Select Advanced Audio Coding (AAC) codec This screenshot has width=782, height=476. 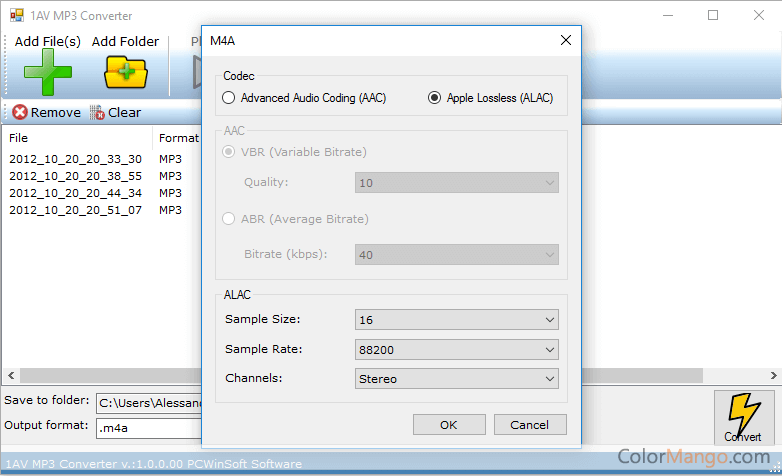[229, 98]
